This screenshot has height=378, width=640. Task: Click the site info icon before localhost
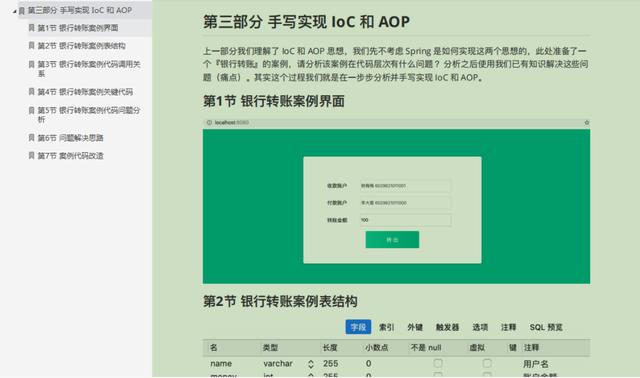209,122
